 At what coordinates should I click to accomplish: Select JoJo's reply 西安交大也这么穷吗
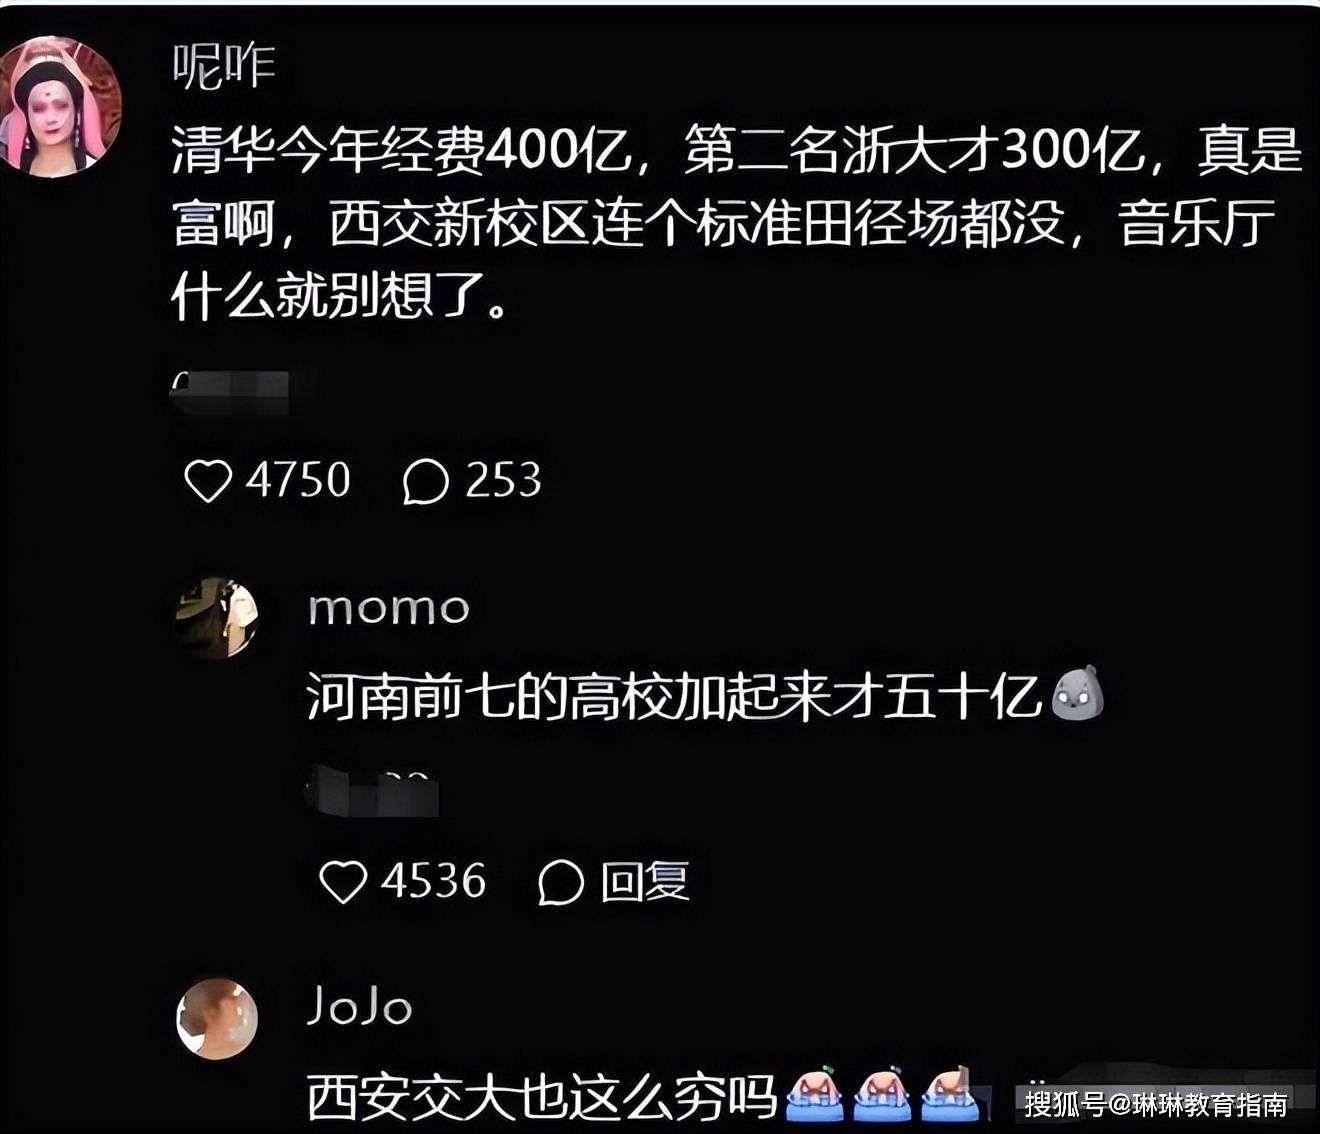(541, 1097)
